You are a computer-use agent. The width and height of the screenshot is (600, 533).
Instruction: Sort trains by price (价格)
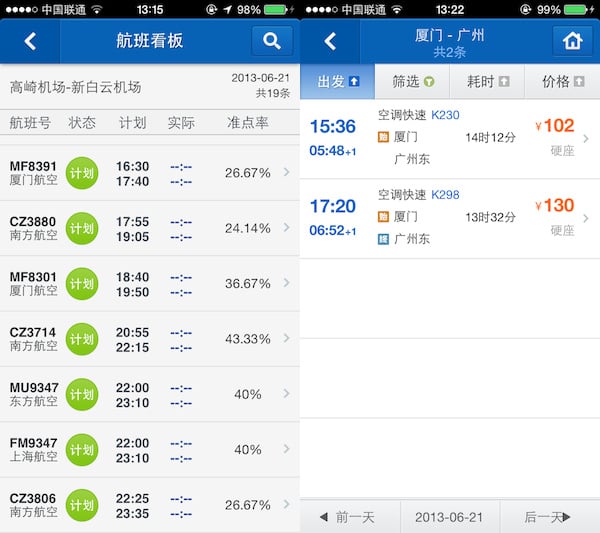[x=562, y=81]
